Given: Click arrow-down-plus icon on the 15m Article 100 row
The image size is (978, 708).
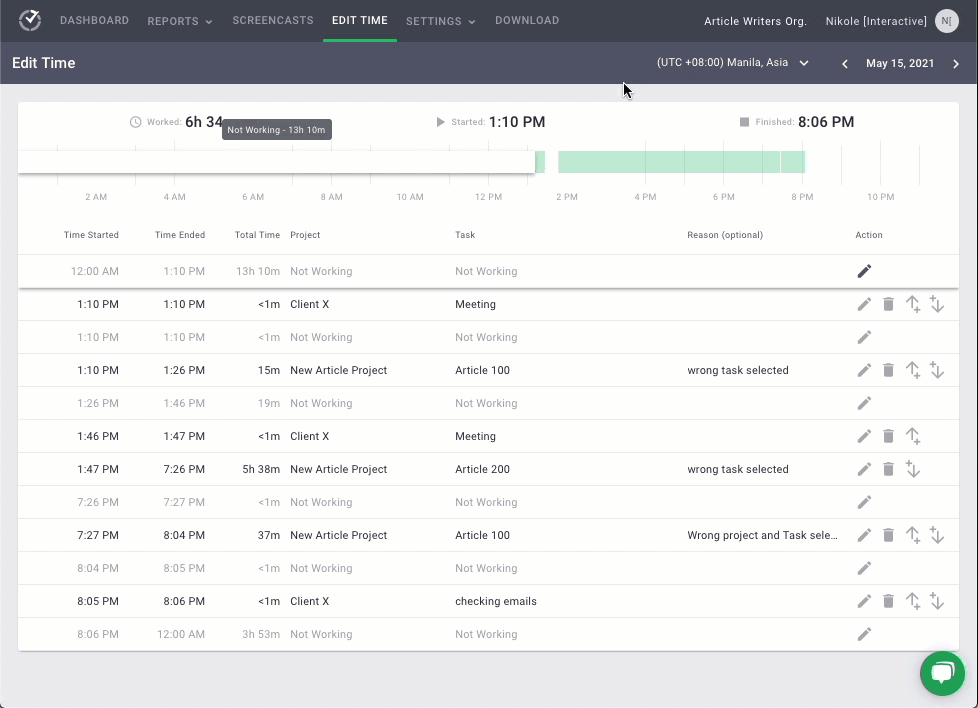Looking at the screenshot, I should [937, 371].
